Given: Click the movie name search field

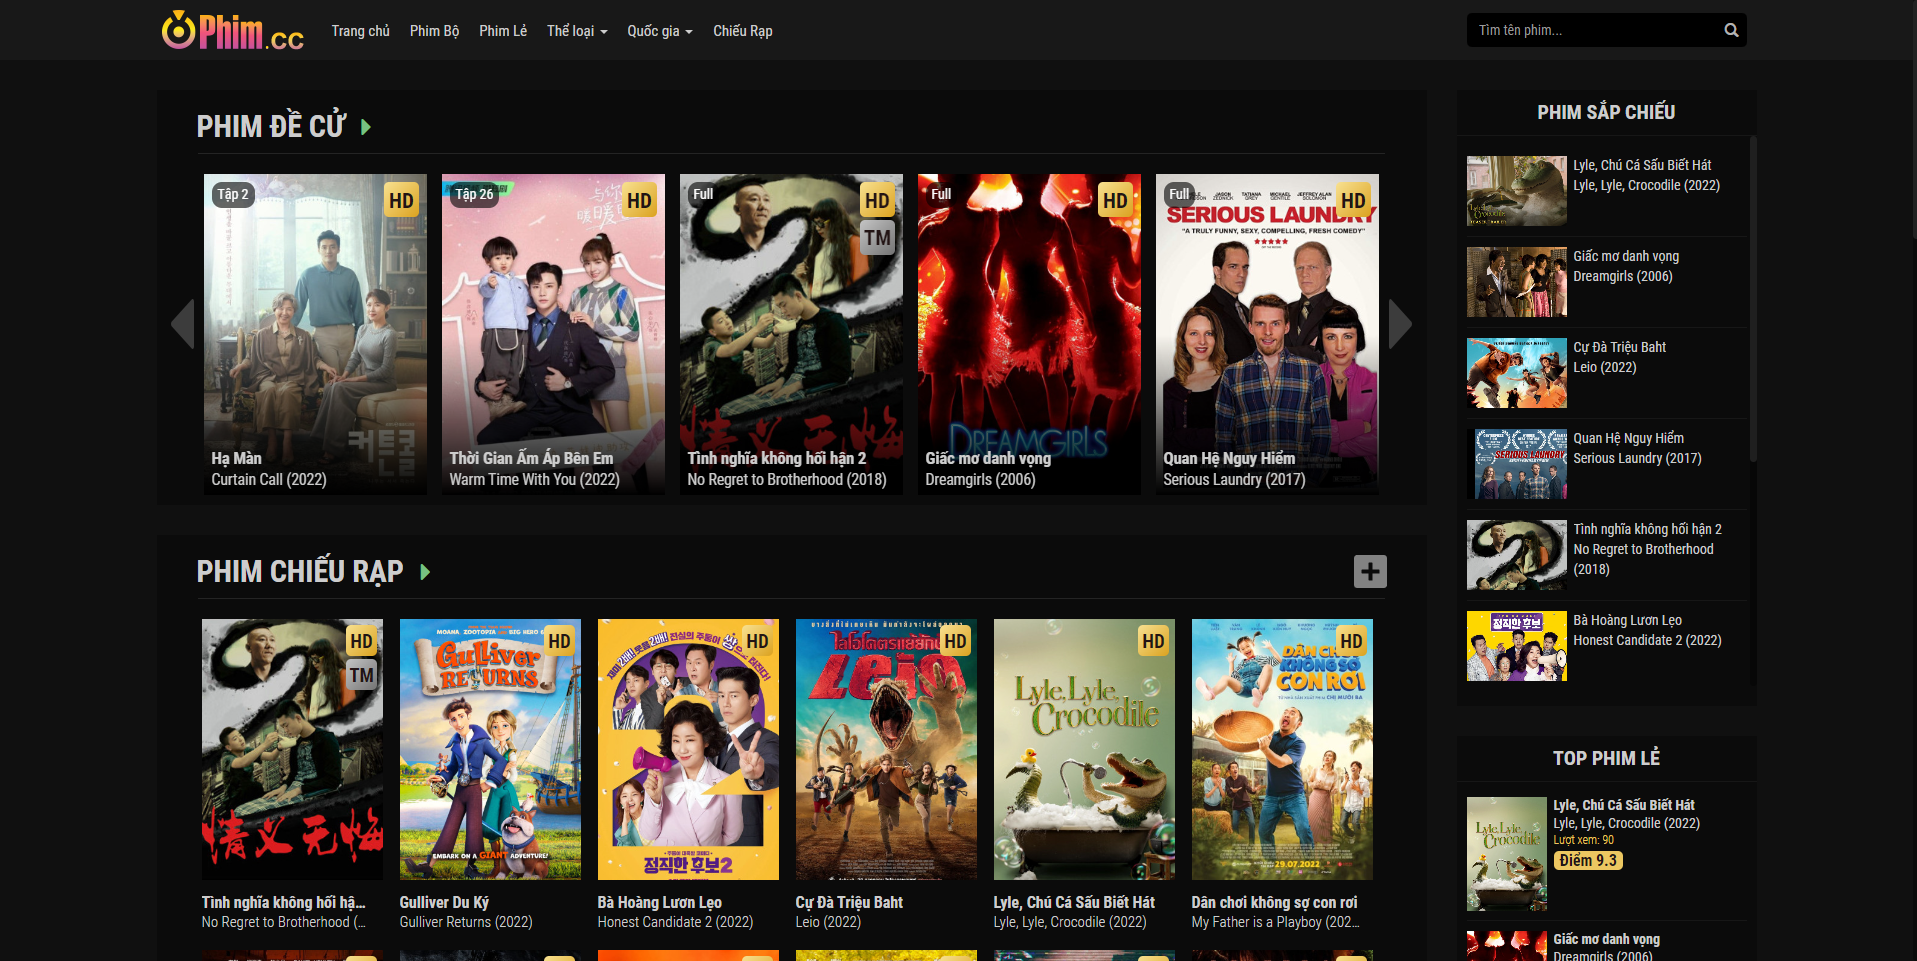Looking at the screenshot, I should (x=1590, y=31).
